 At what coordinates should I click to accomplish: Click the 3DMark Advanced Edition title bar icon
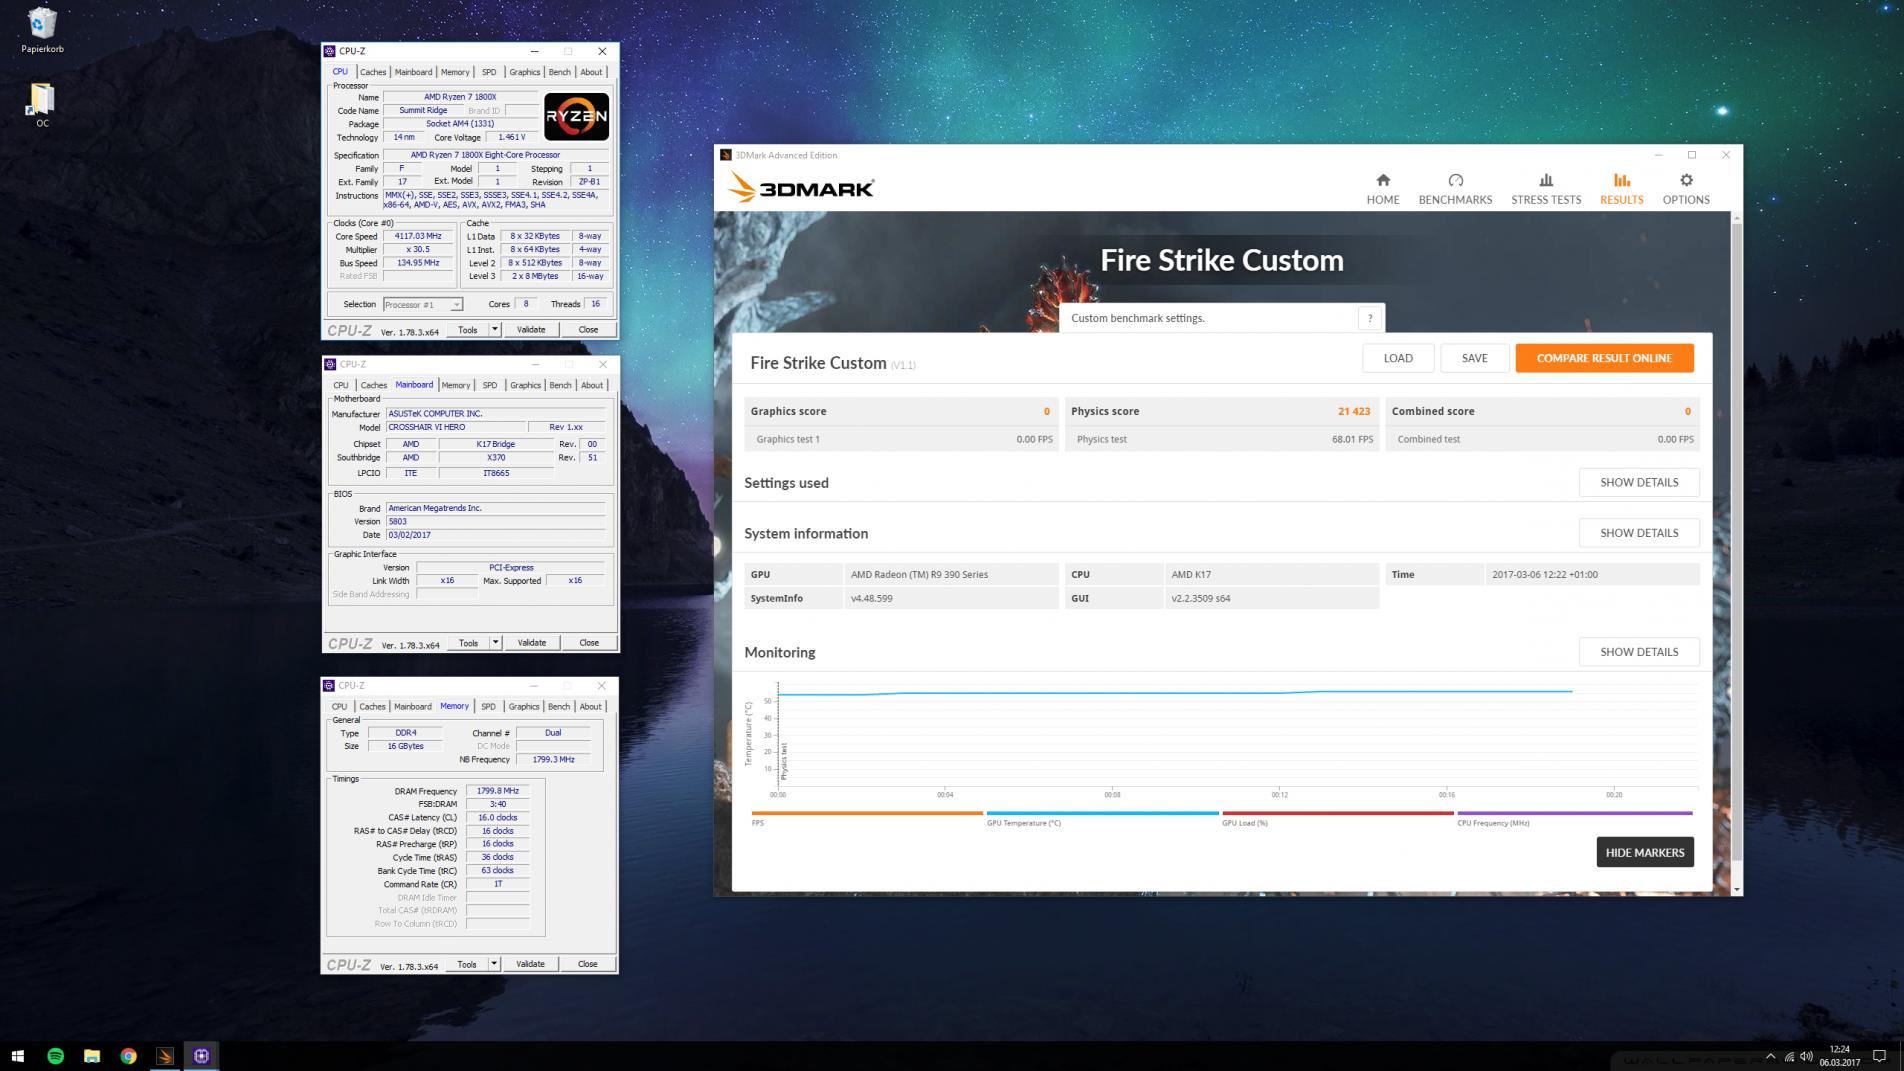point(726,155)
